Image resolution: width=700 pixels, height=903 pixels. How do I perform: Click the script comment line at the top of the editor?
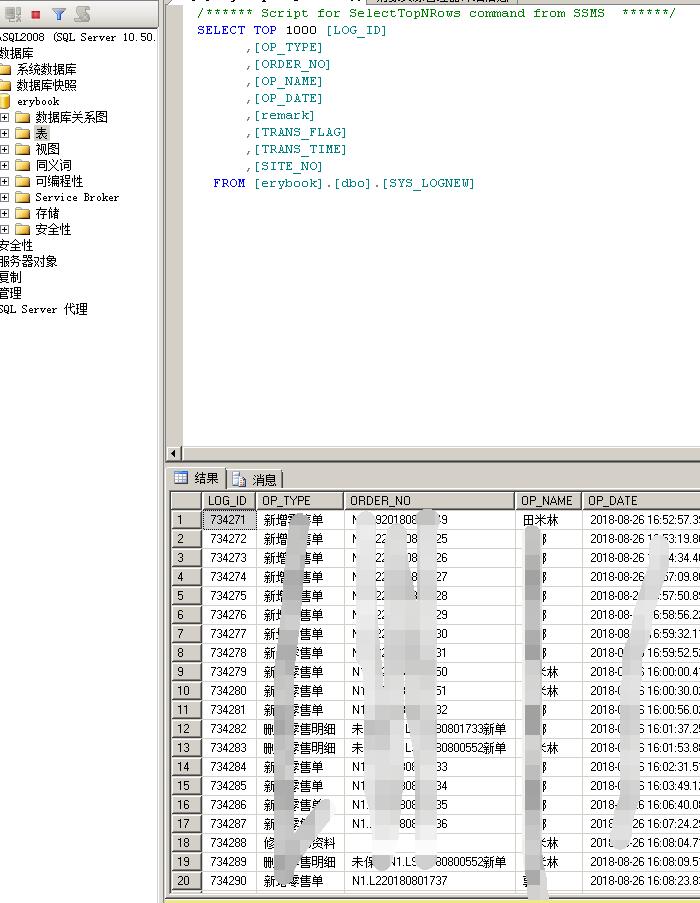coord(436,13)
